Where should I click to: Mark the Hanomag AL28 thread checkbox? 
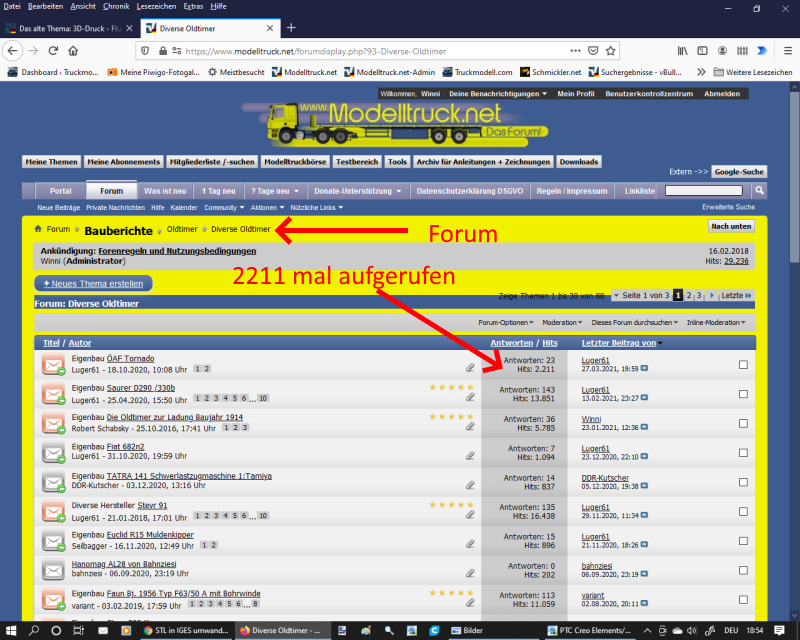coord(743,570)
